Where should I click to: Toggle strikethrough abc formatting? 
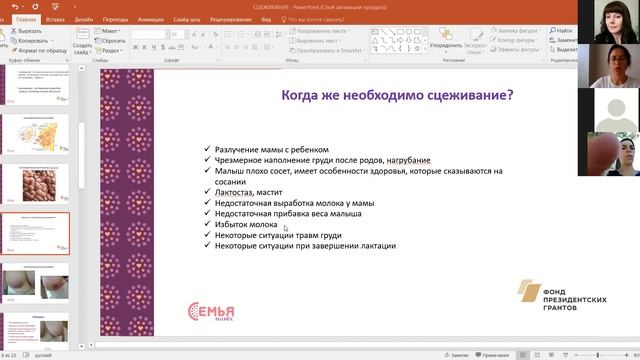click(x=172, y=47)
